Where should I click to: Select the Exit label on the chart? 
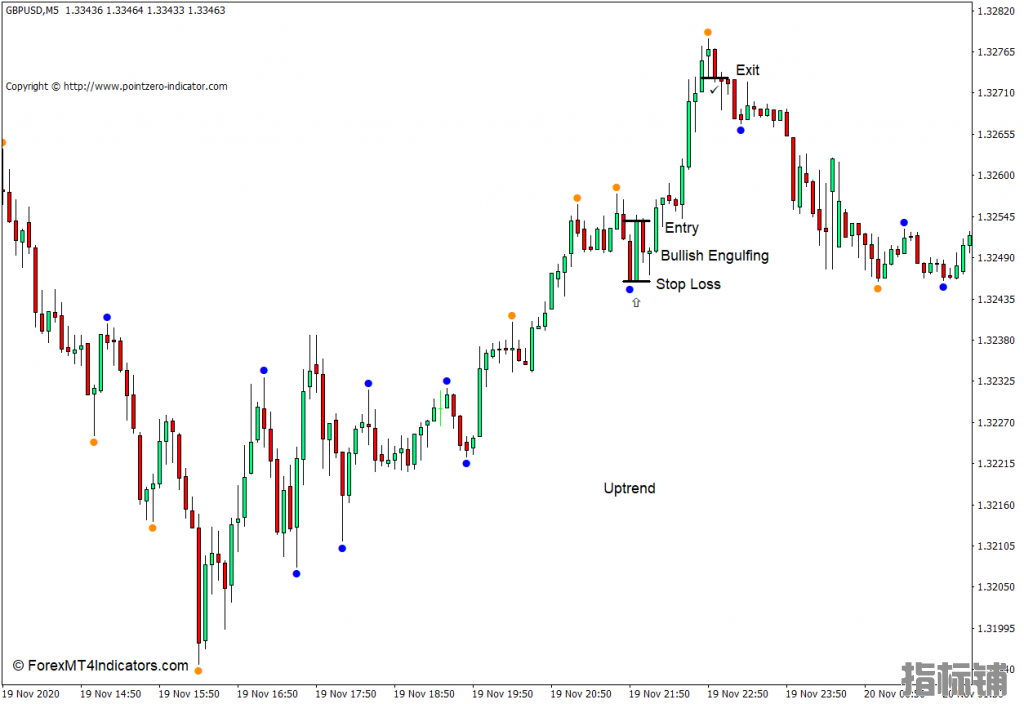pyautogui.click(x=748, y=70)
